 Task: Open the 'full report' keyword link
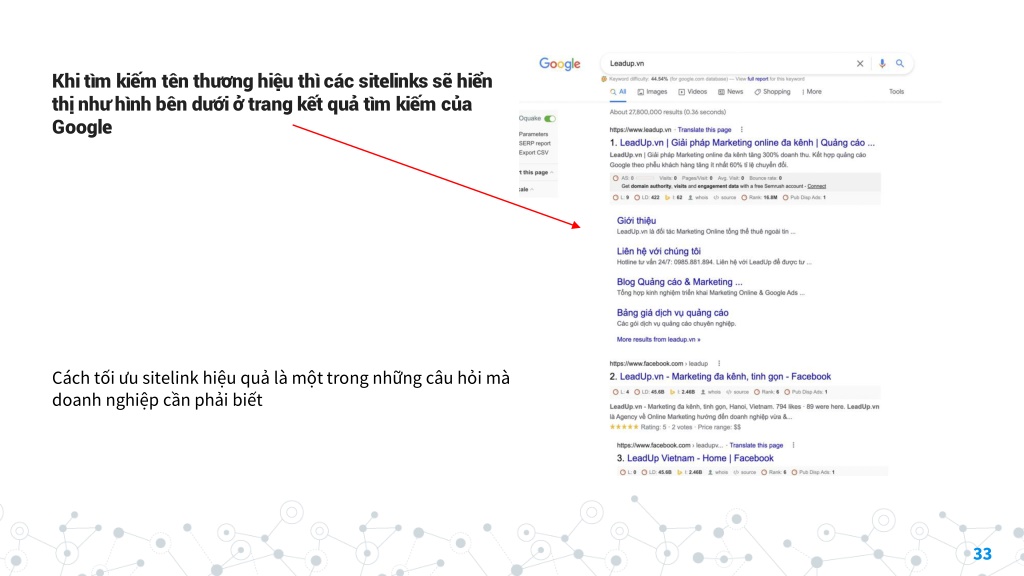coord(758,79)
